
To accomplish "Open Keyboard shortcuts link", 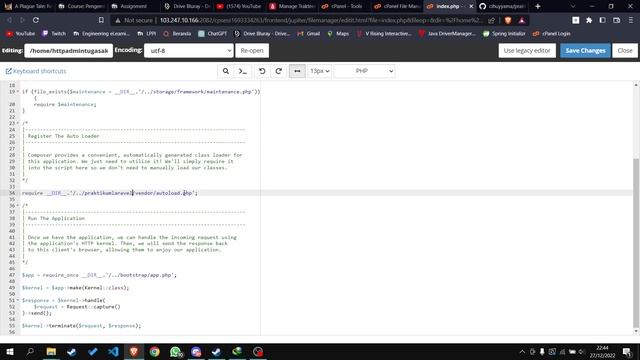I will (x=36, y=71).
